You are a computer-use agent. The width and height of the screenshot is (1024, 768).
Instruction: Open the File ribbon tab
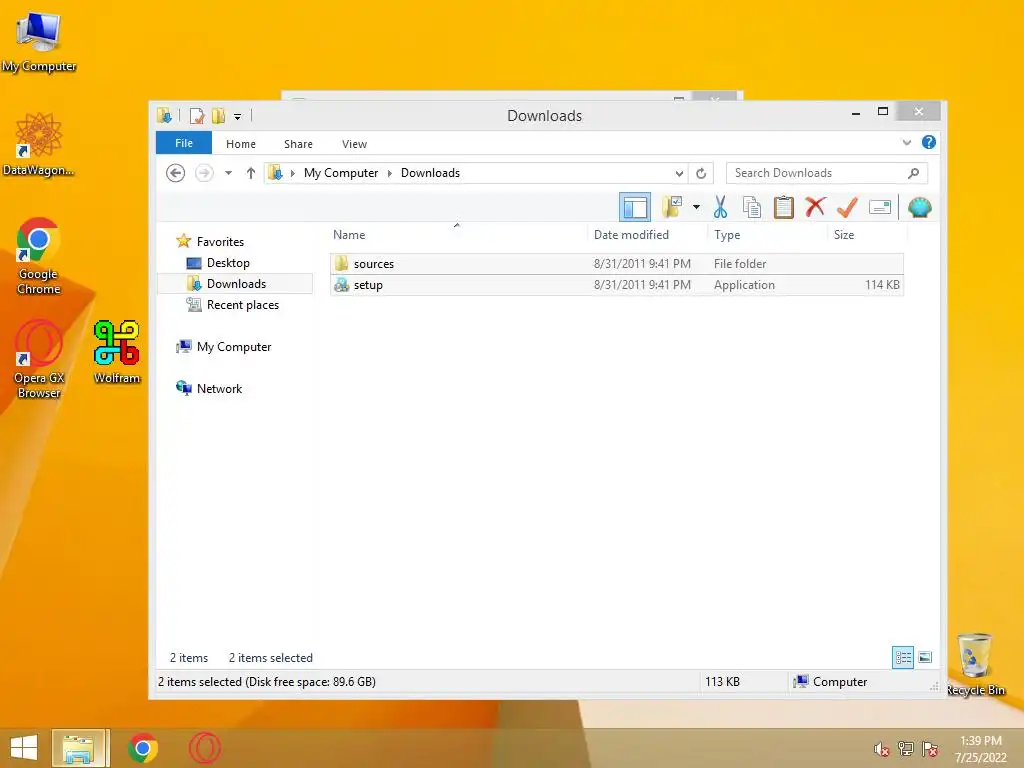pos(184,143)
